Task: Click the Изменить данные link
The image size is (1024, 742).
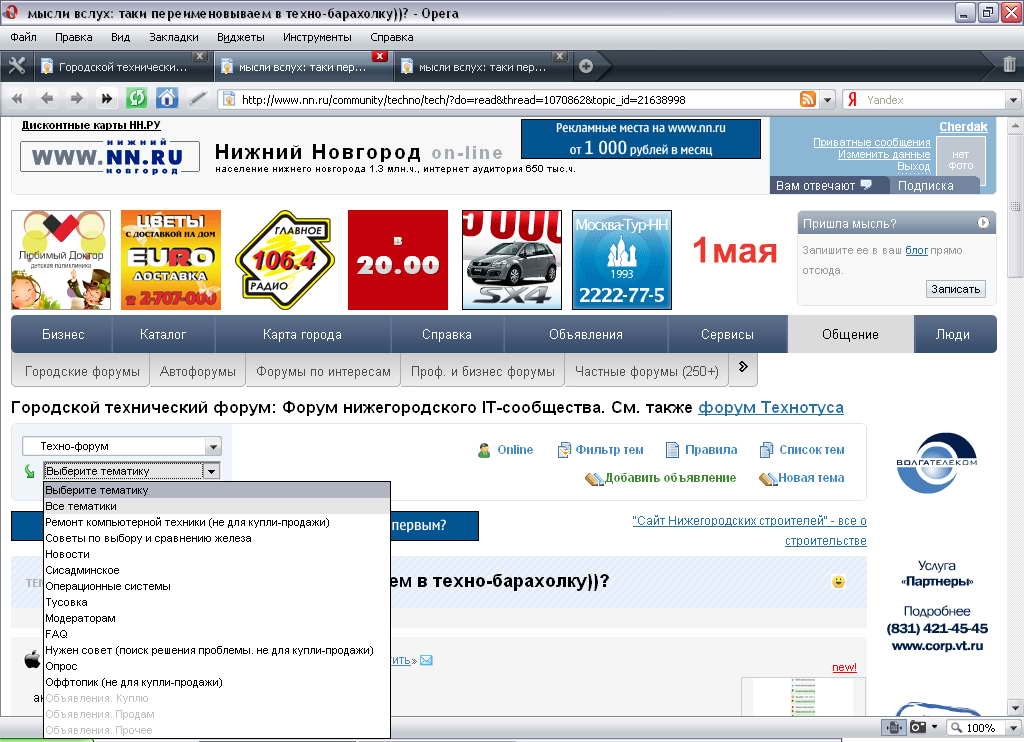Action: point(884,154)
